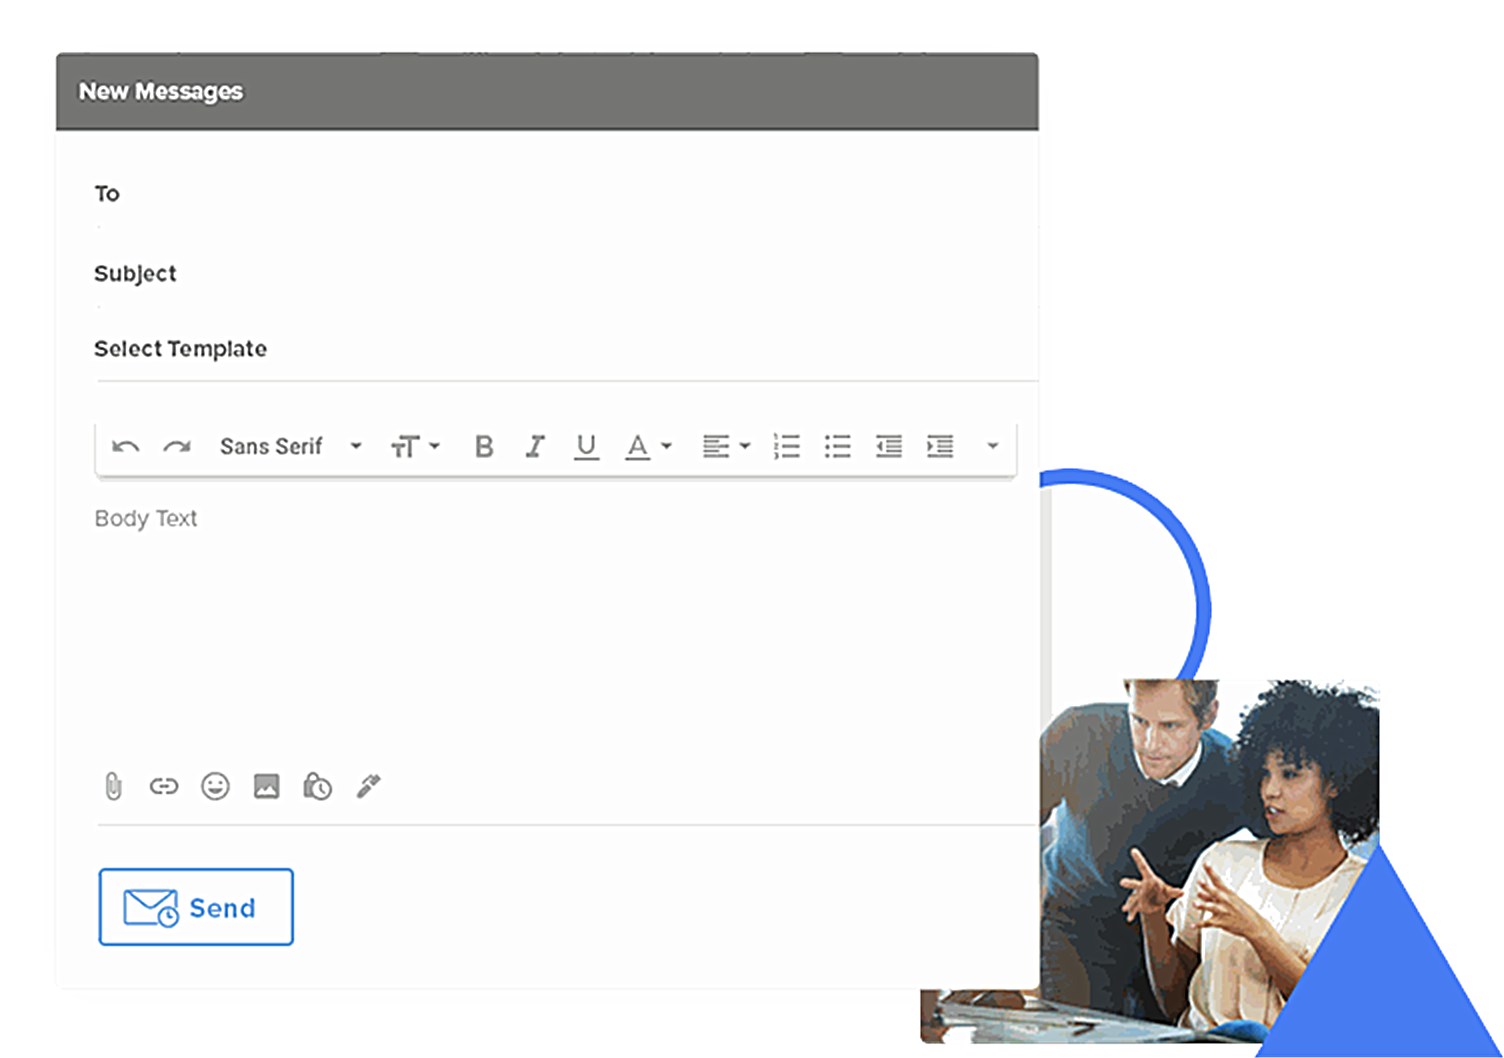This screenshot has width=1504, height=1058.
Task: Open the emoji picker
Action: click(x=215, y=787)
